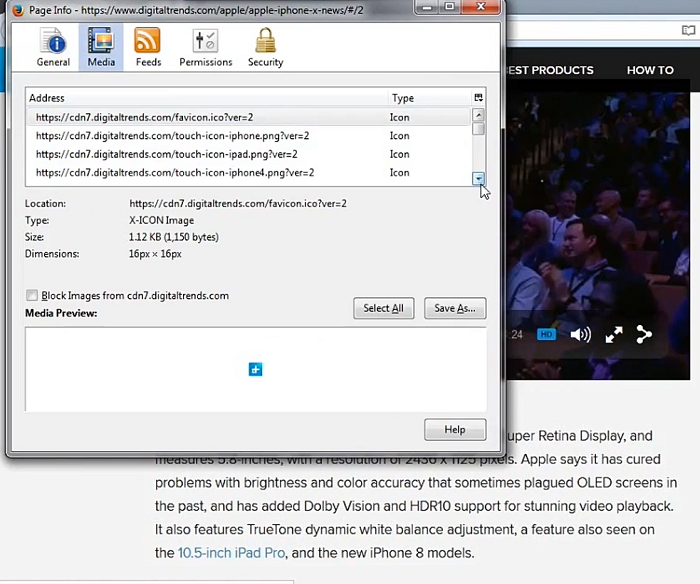Click the Help button
The height and width of the screenshot is (584, 700).
[455, 430]
